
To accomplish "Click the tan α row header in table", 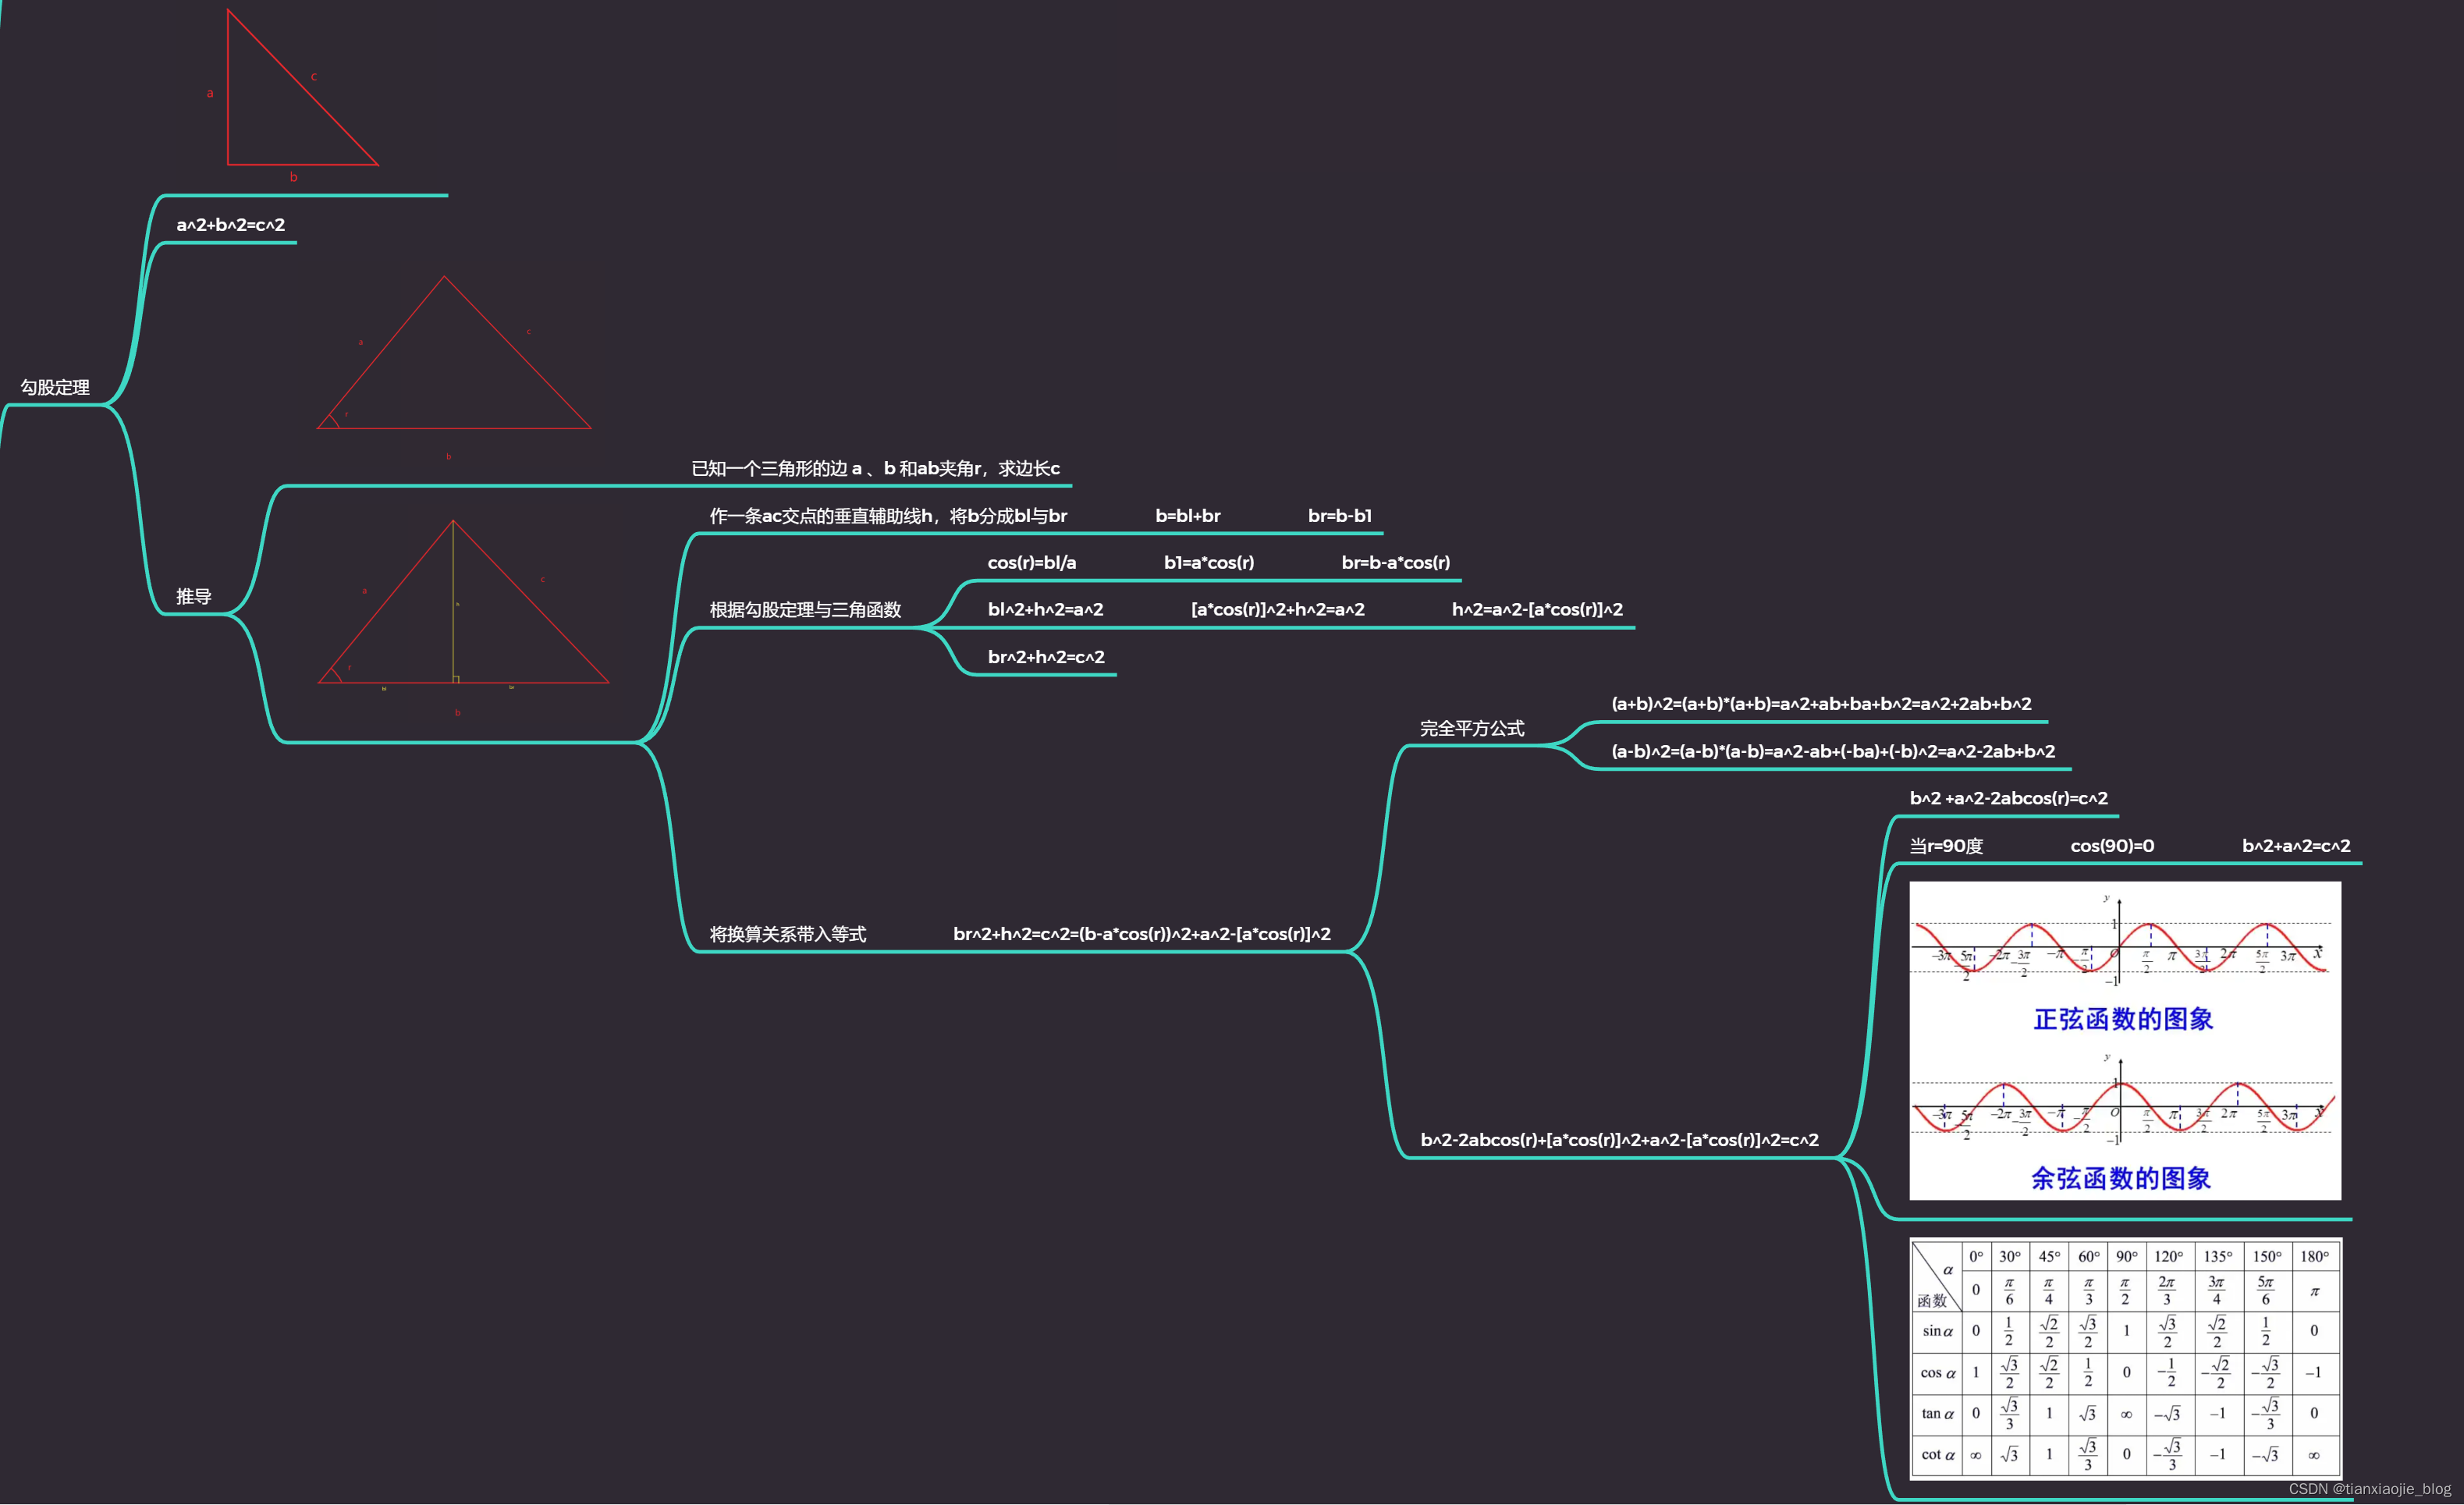I will (1937, 1414).
